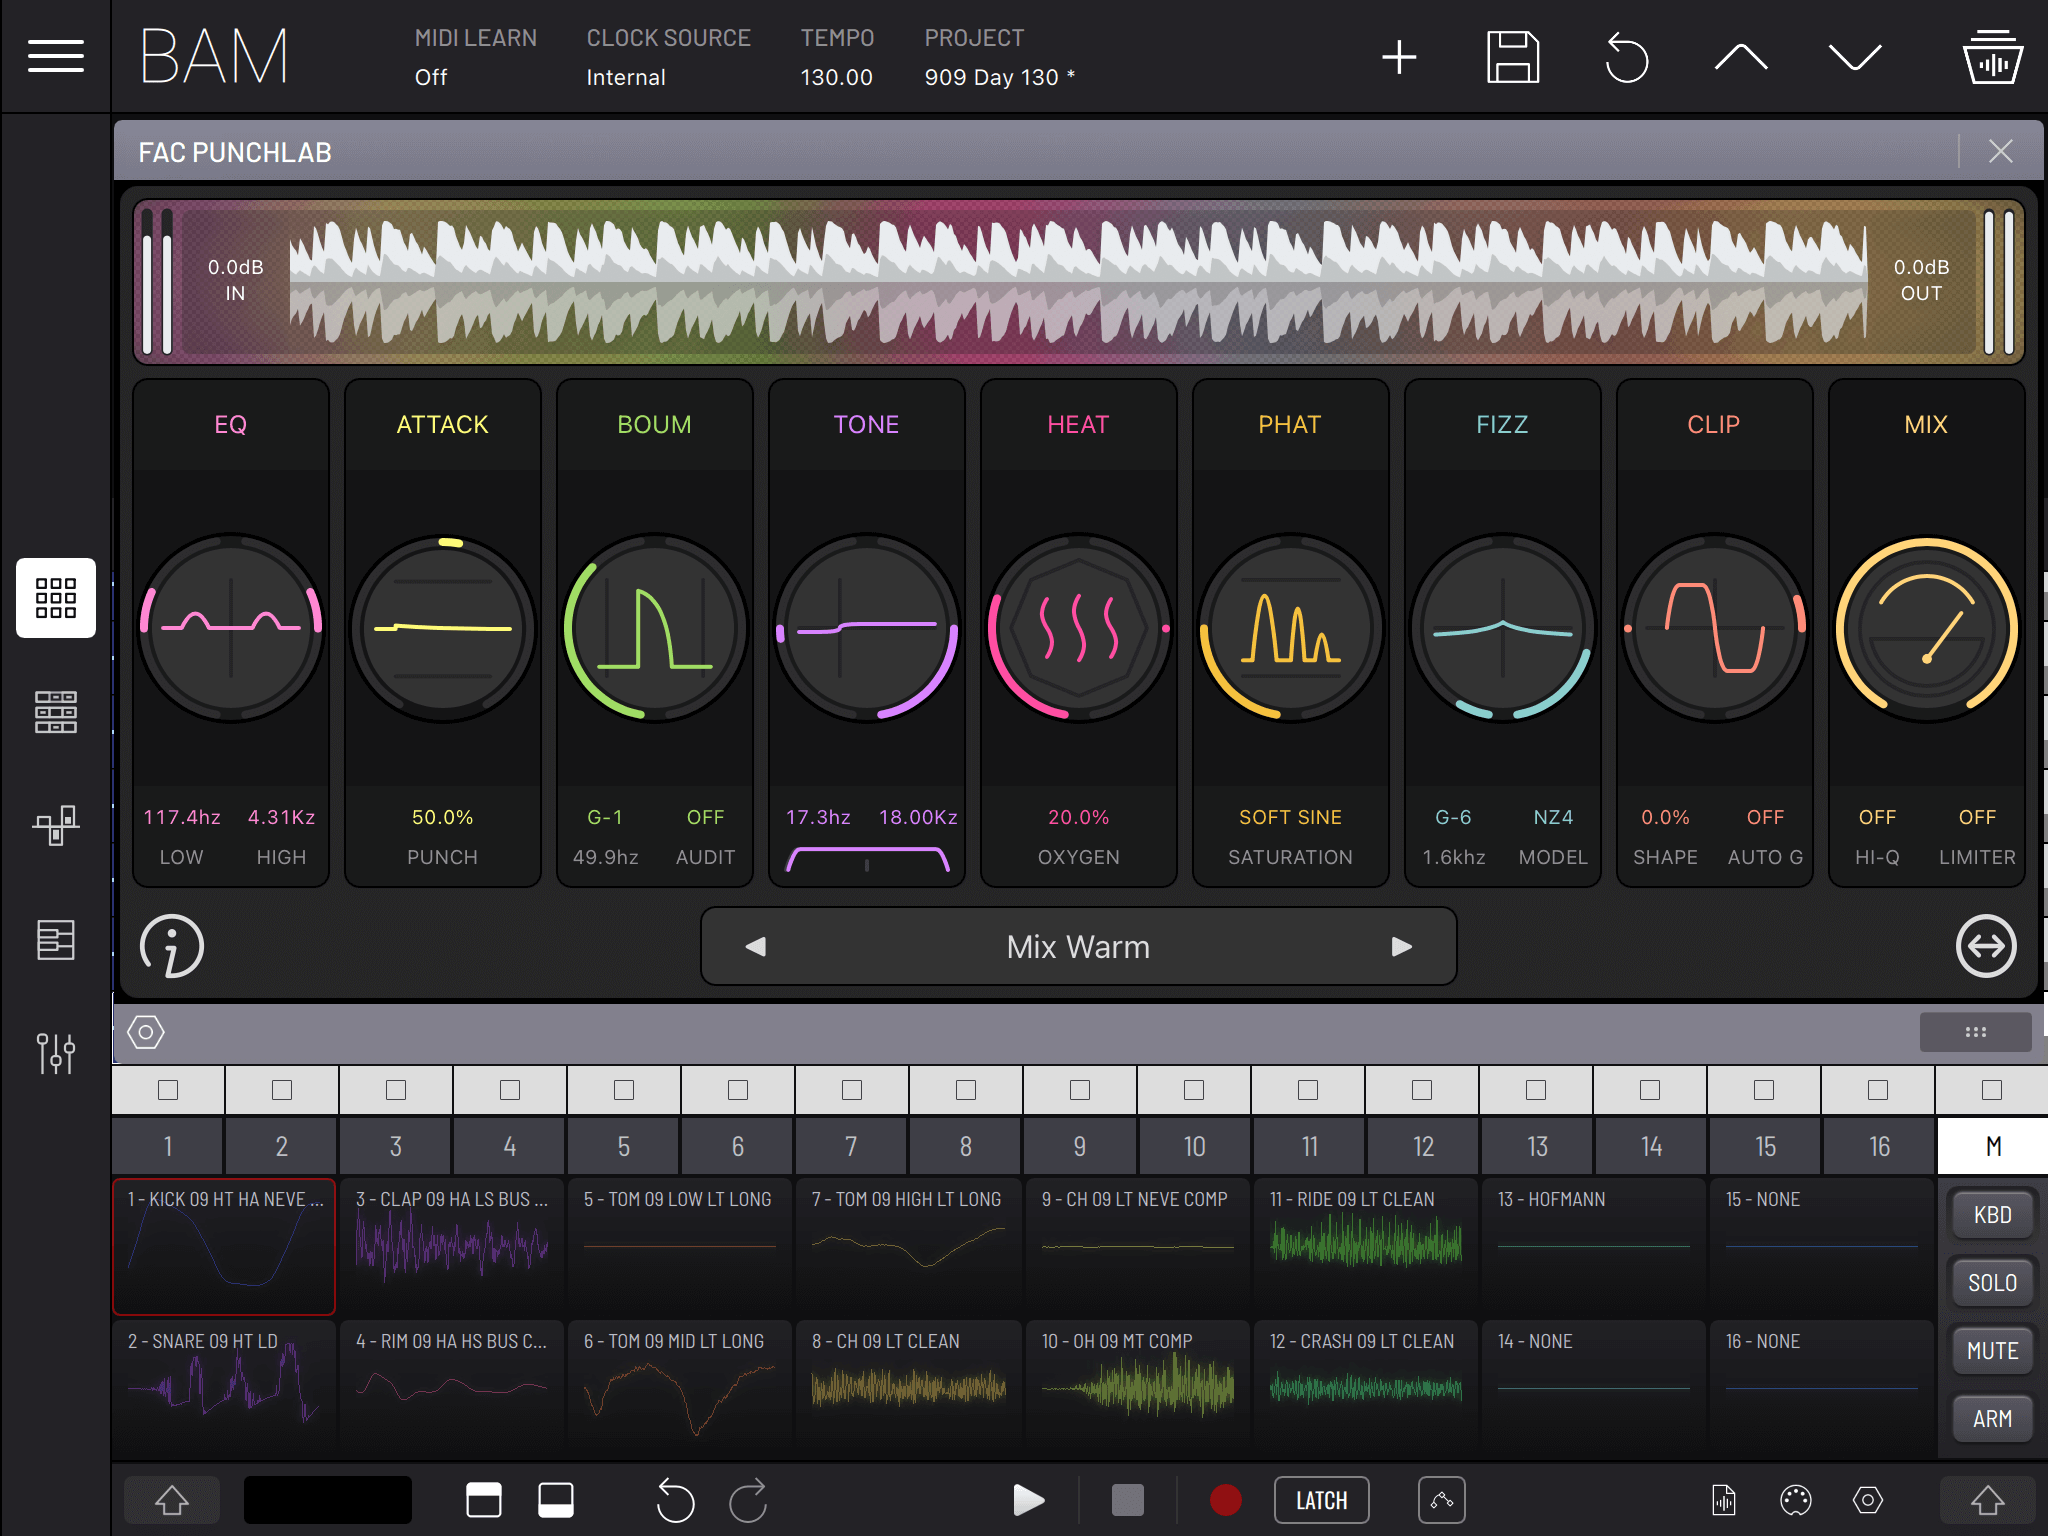Screen dimensions: 2048x1536
Task: Change FIZZ NZ4 model selection
Action: tap(1553, 817)
